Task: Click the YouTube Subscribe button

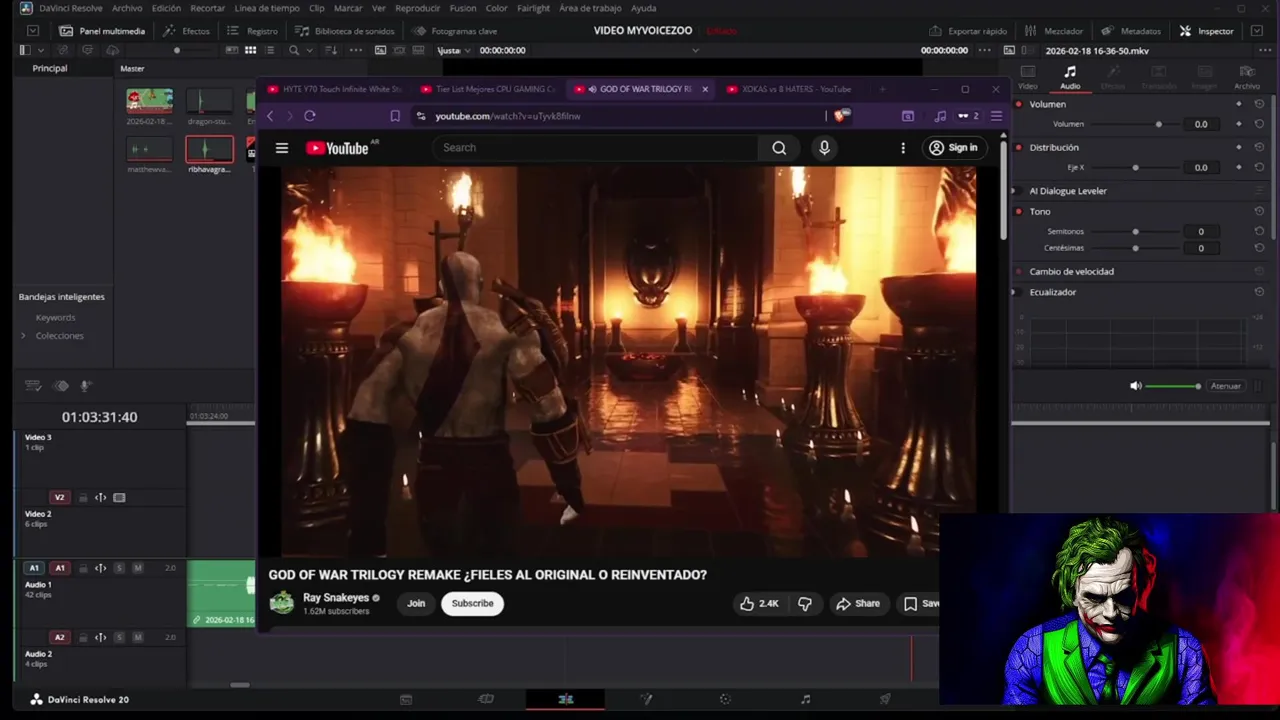Action: point(472,603)
